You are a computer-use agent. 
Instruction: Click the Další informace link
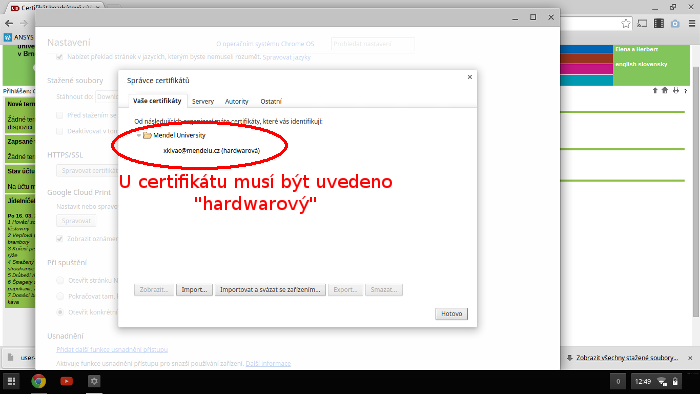[x=268, y=364]
